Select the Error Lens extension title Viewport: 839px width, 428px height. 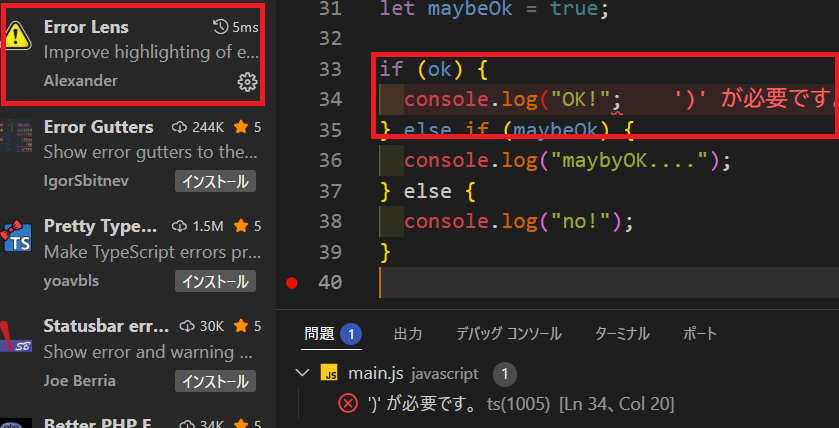click(x=86, y=27)
